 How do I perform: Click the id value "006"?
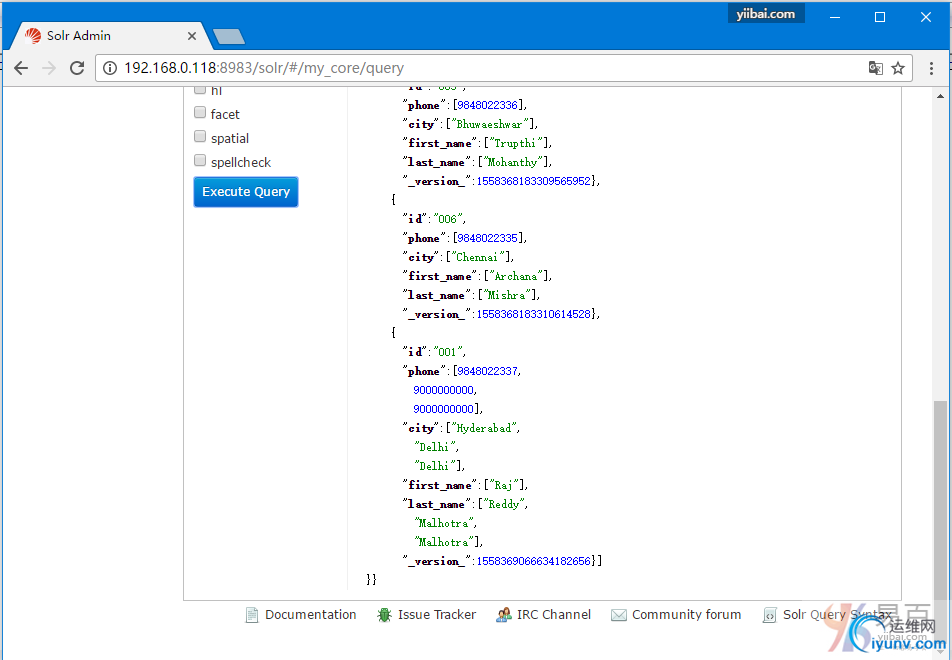tap(447, 219)
